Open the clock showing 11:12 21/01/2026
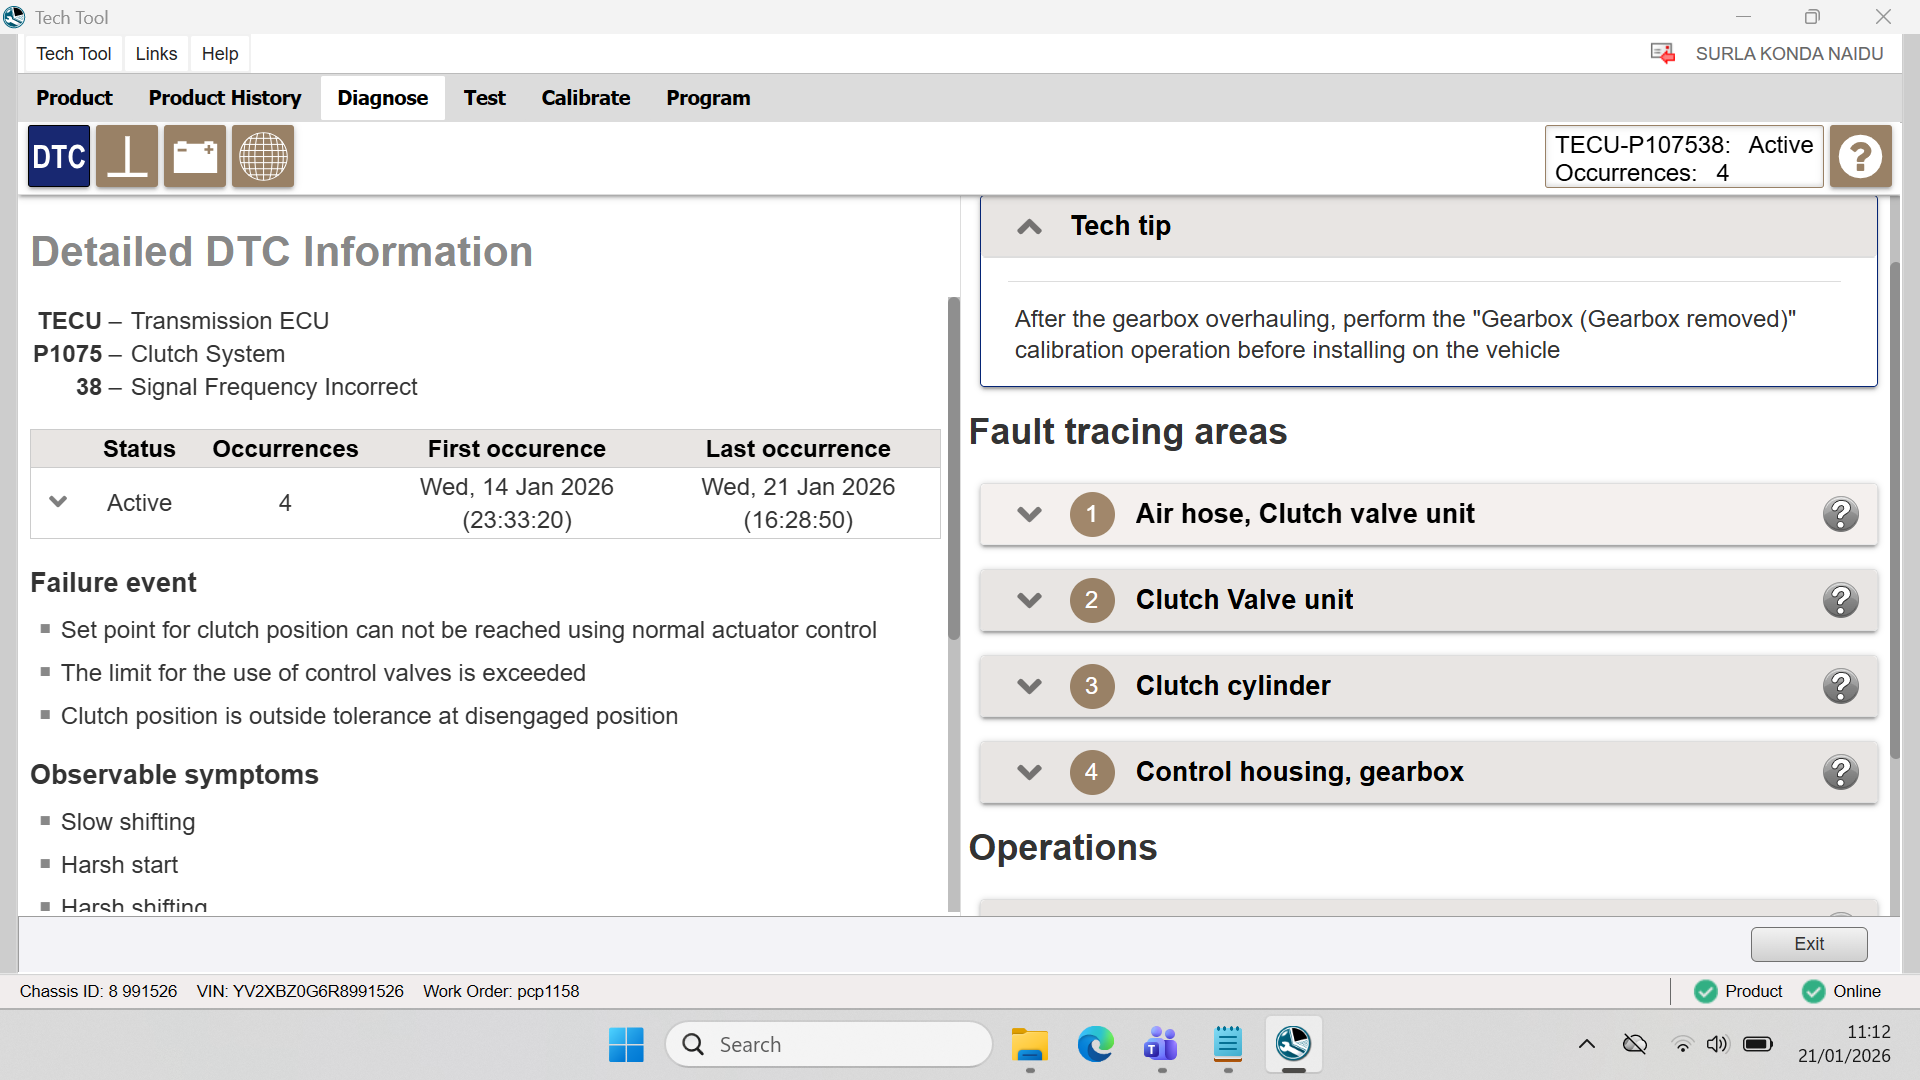 coord(1844,1044)
